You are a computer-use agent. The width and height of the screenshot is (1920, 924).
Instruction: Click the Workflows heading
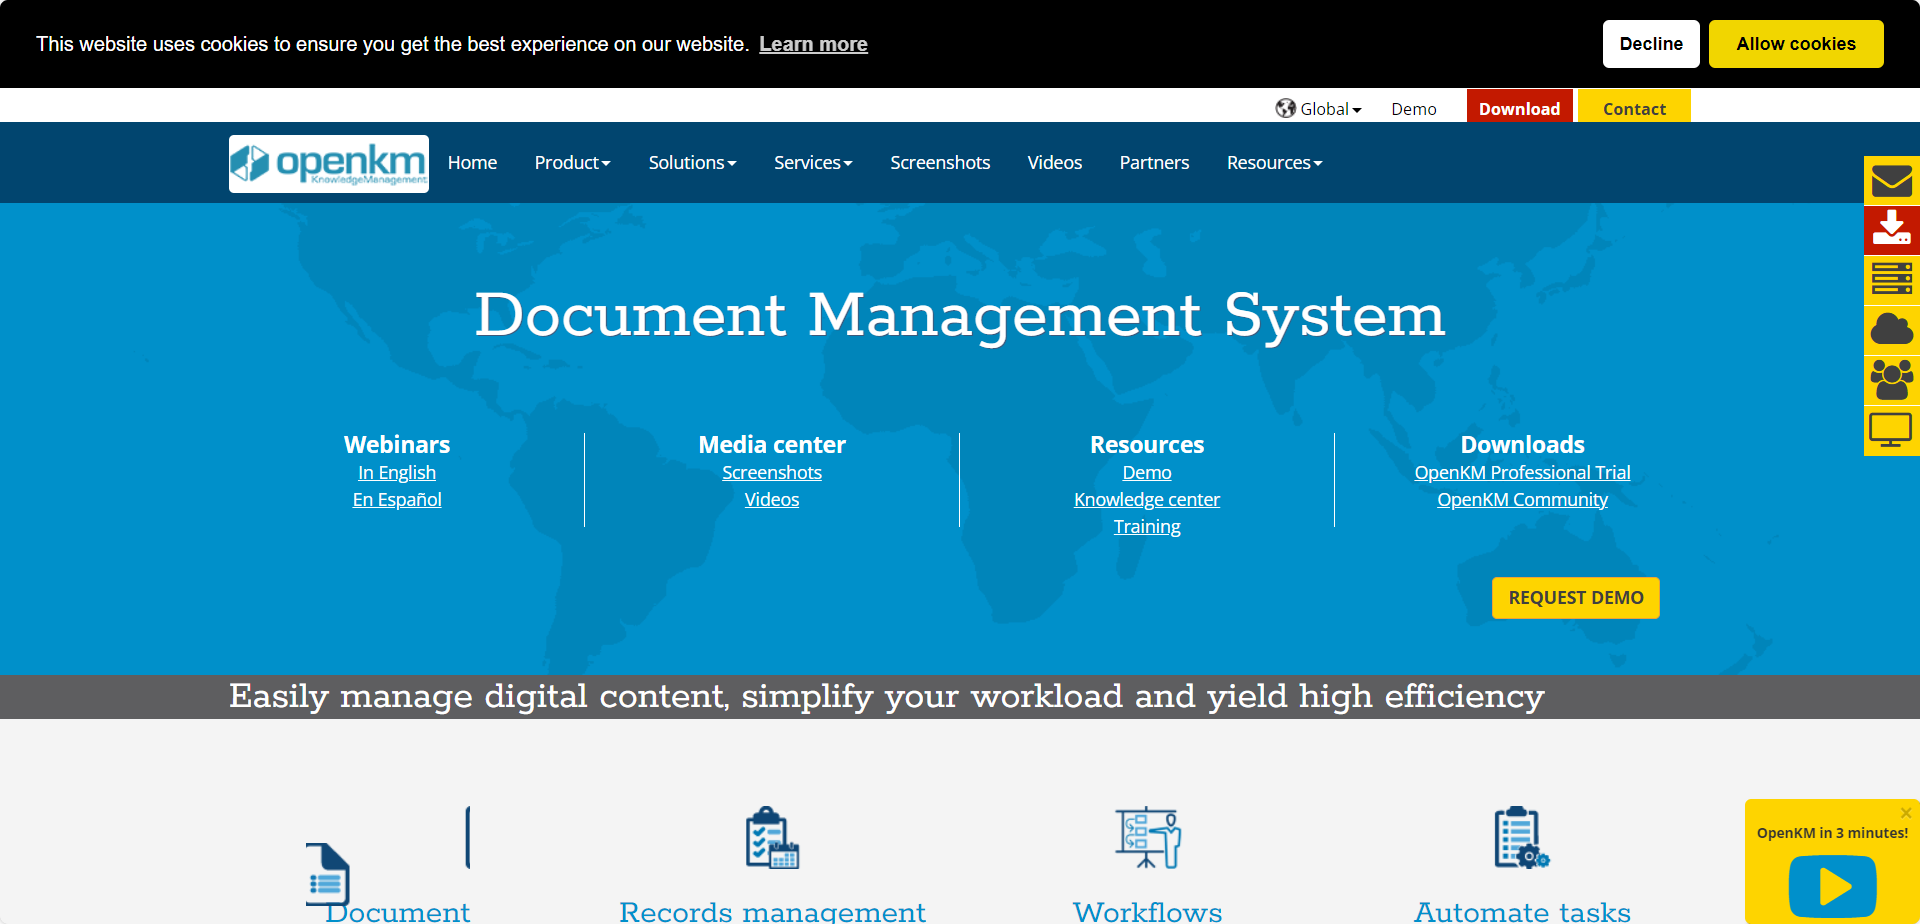click(1148, 912)
